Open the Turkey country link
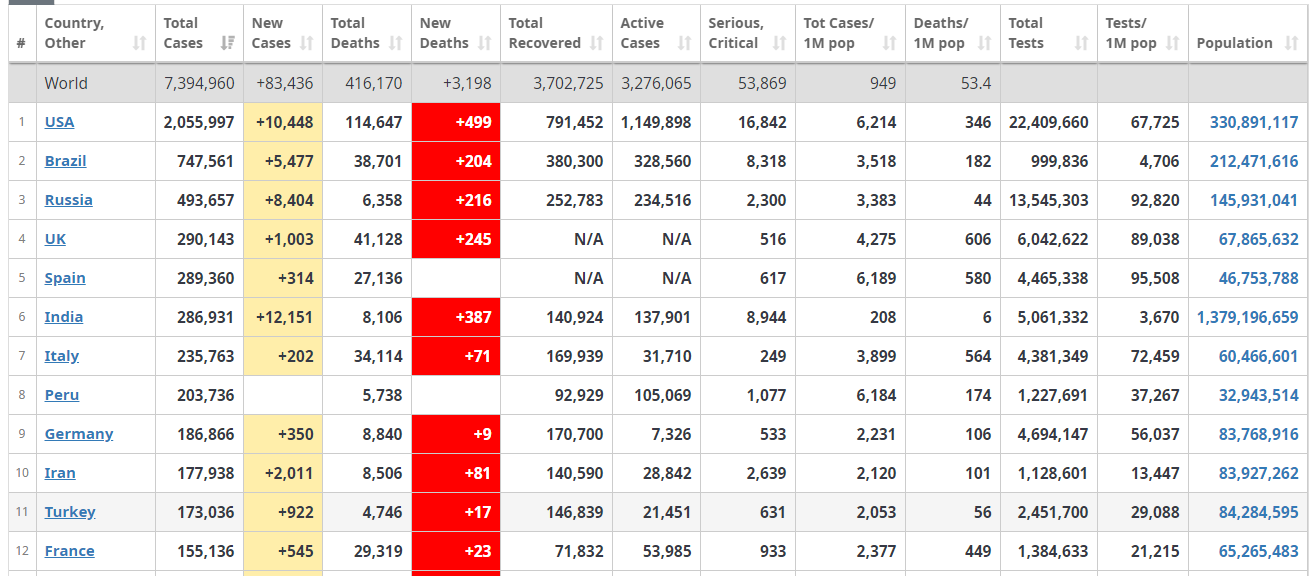Screen dimensions: 1309x576 70,512
